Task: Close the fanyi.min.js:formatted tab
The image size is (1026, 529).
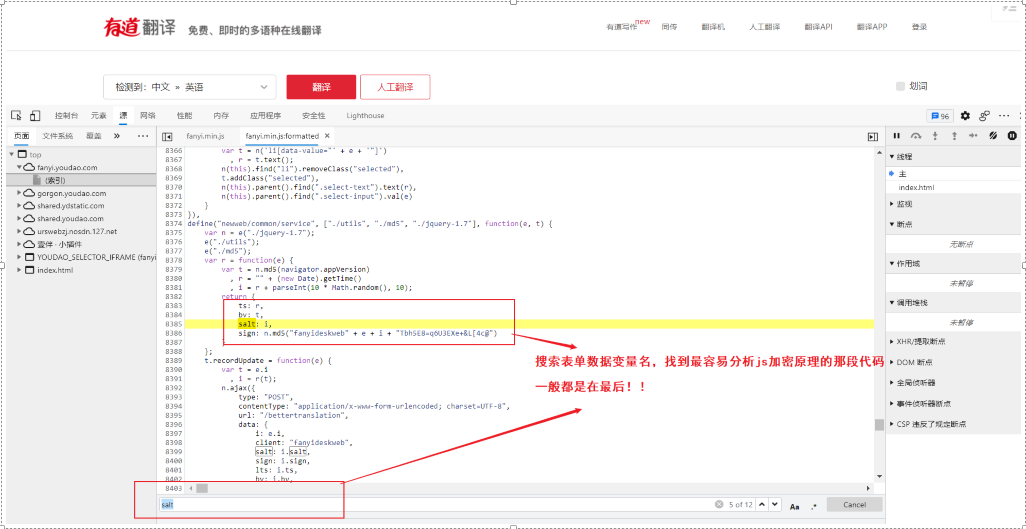Action: [x=327, y=136]
